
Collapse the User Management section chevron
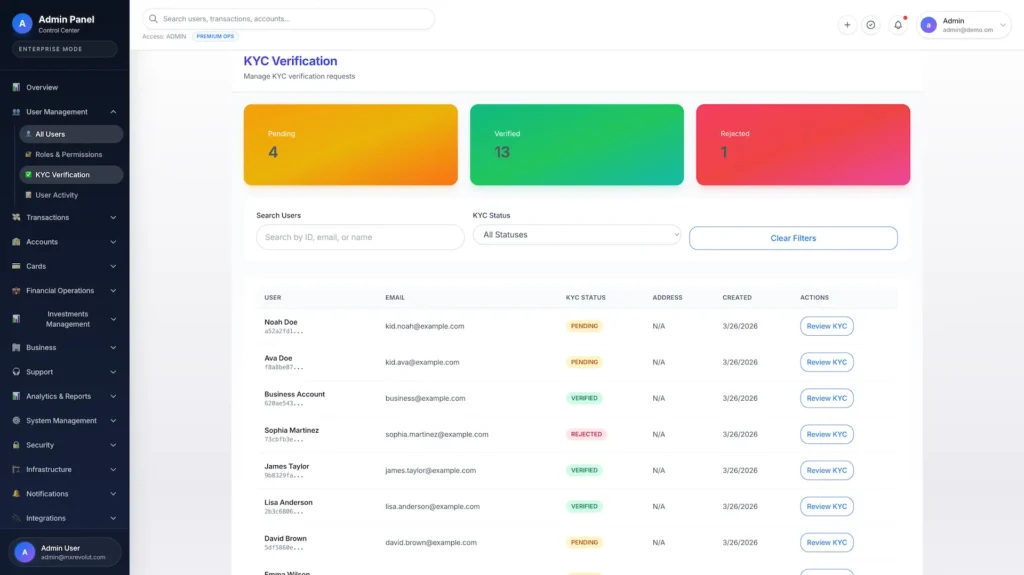coord(113,112)
